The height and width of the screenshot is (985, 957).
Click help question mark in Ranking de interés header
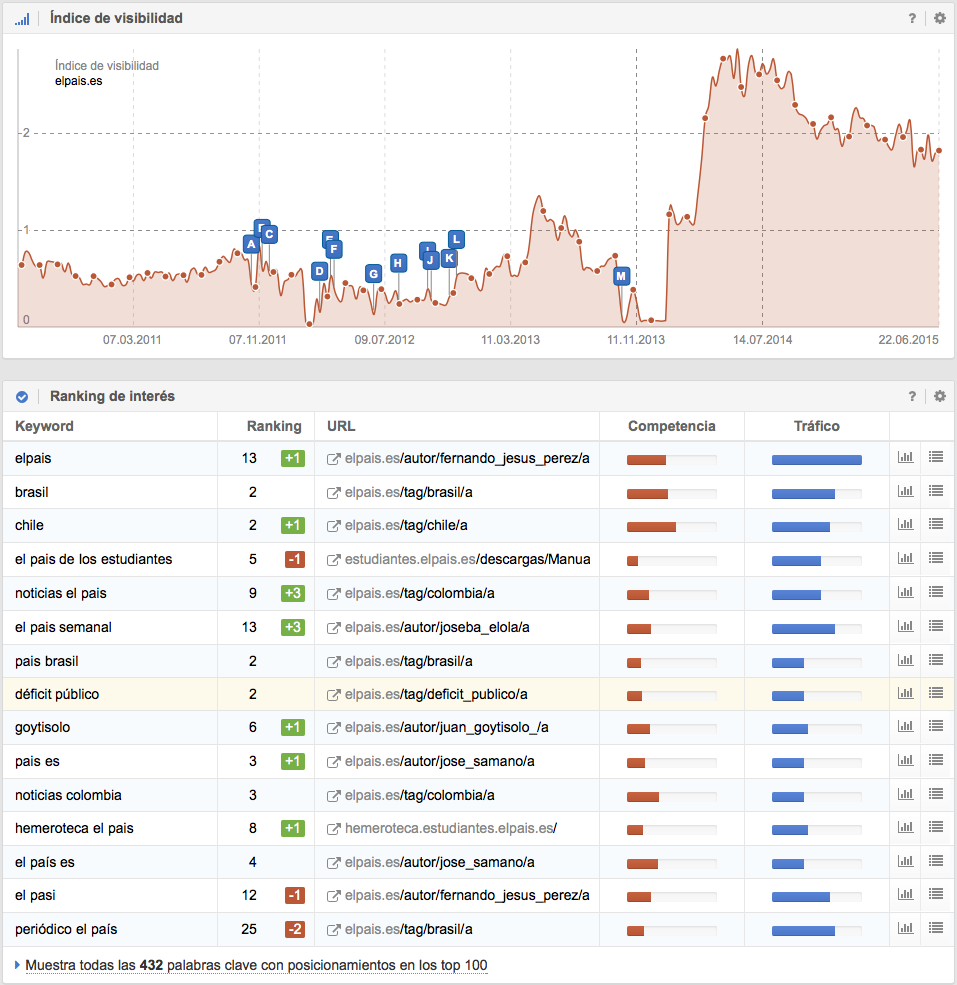coord(912,396)
